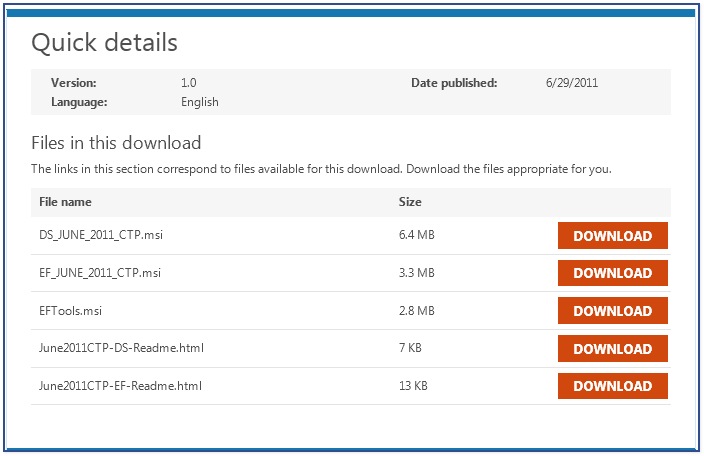Viewport: 704px width, 456px height.
Task: Click the Quick details heading
Action: (105, 43)
